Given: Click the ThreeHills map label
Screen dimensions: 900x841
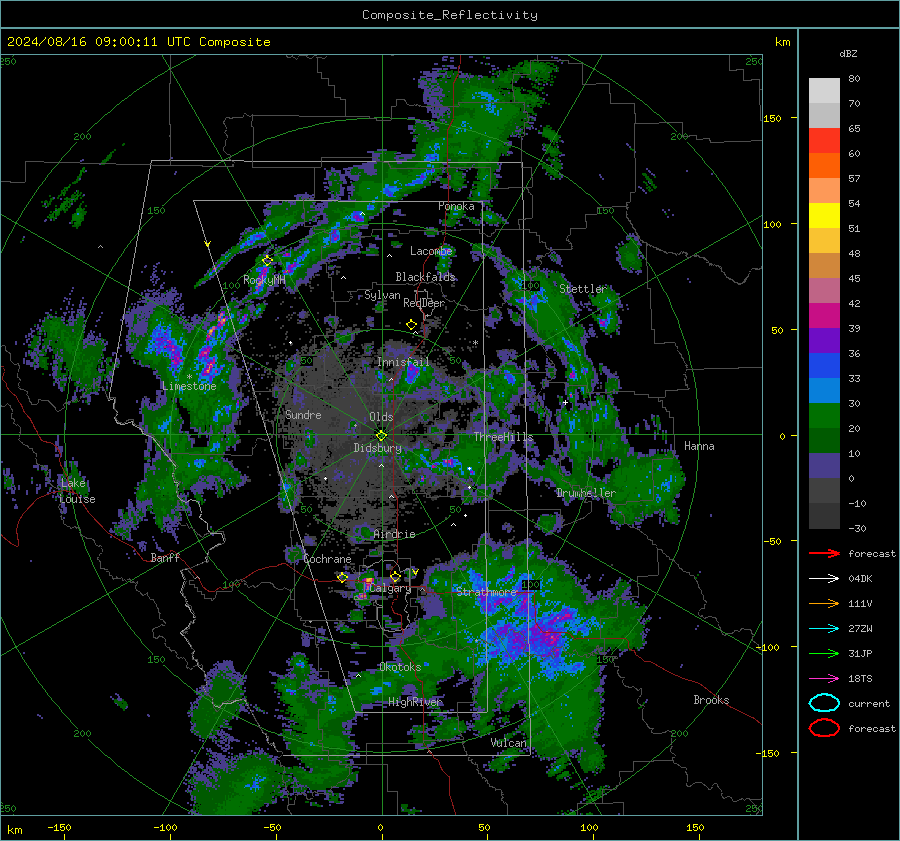Looking at the screenshot, I should [503, 437].
